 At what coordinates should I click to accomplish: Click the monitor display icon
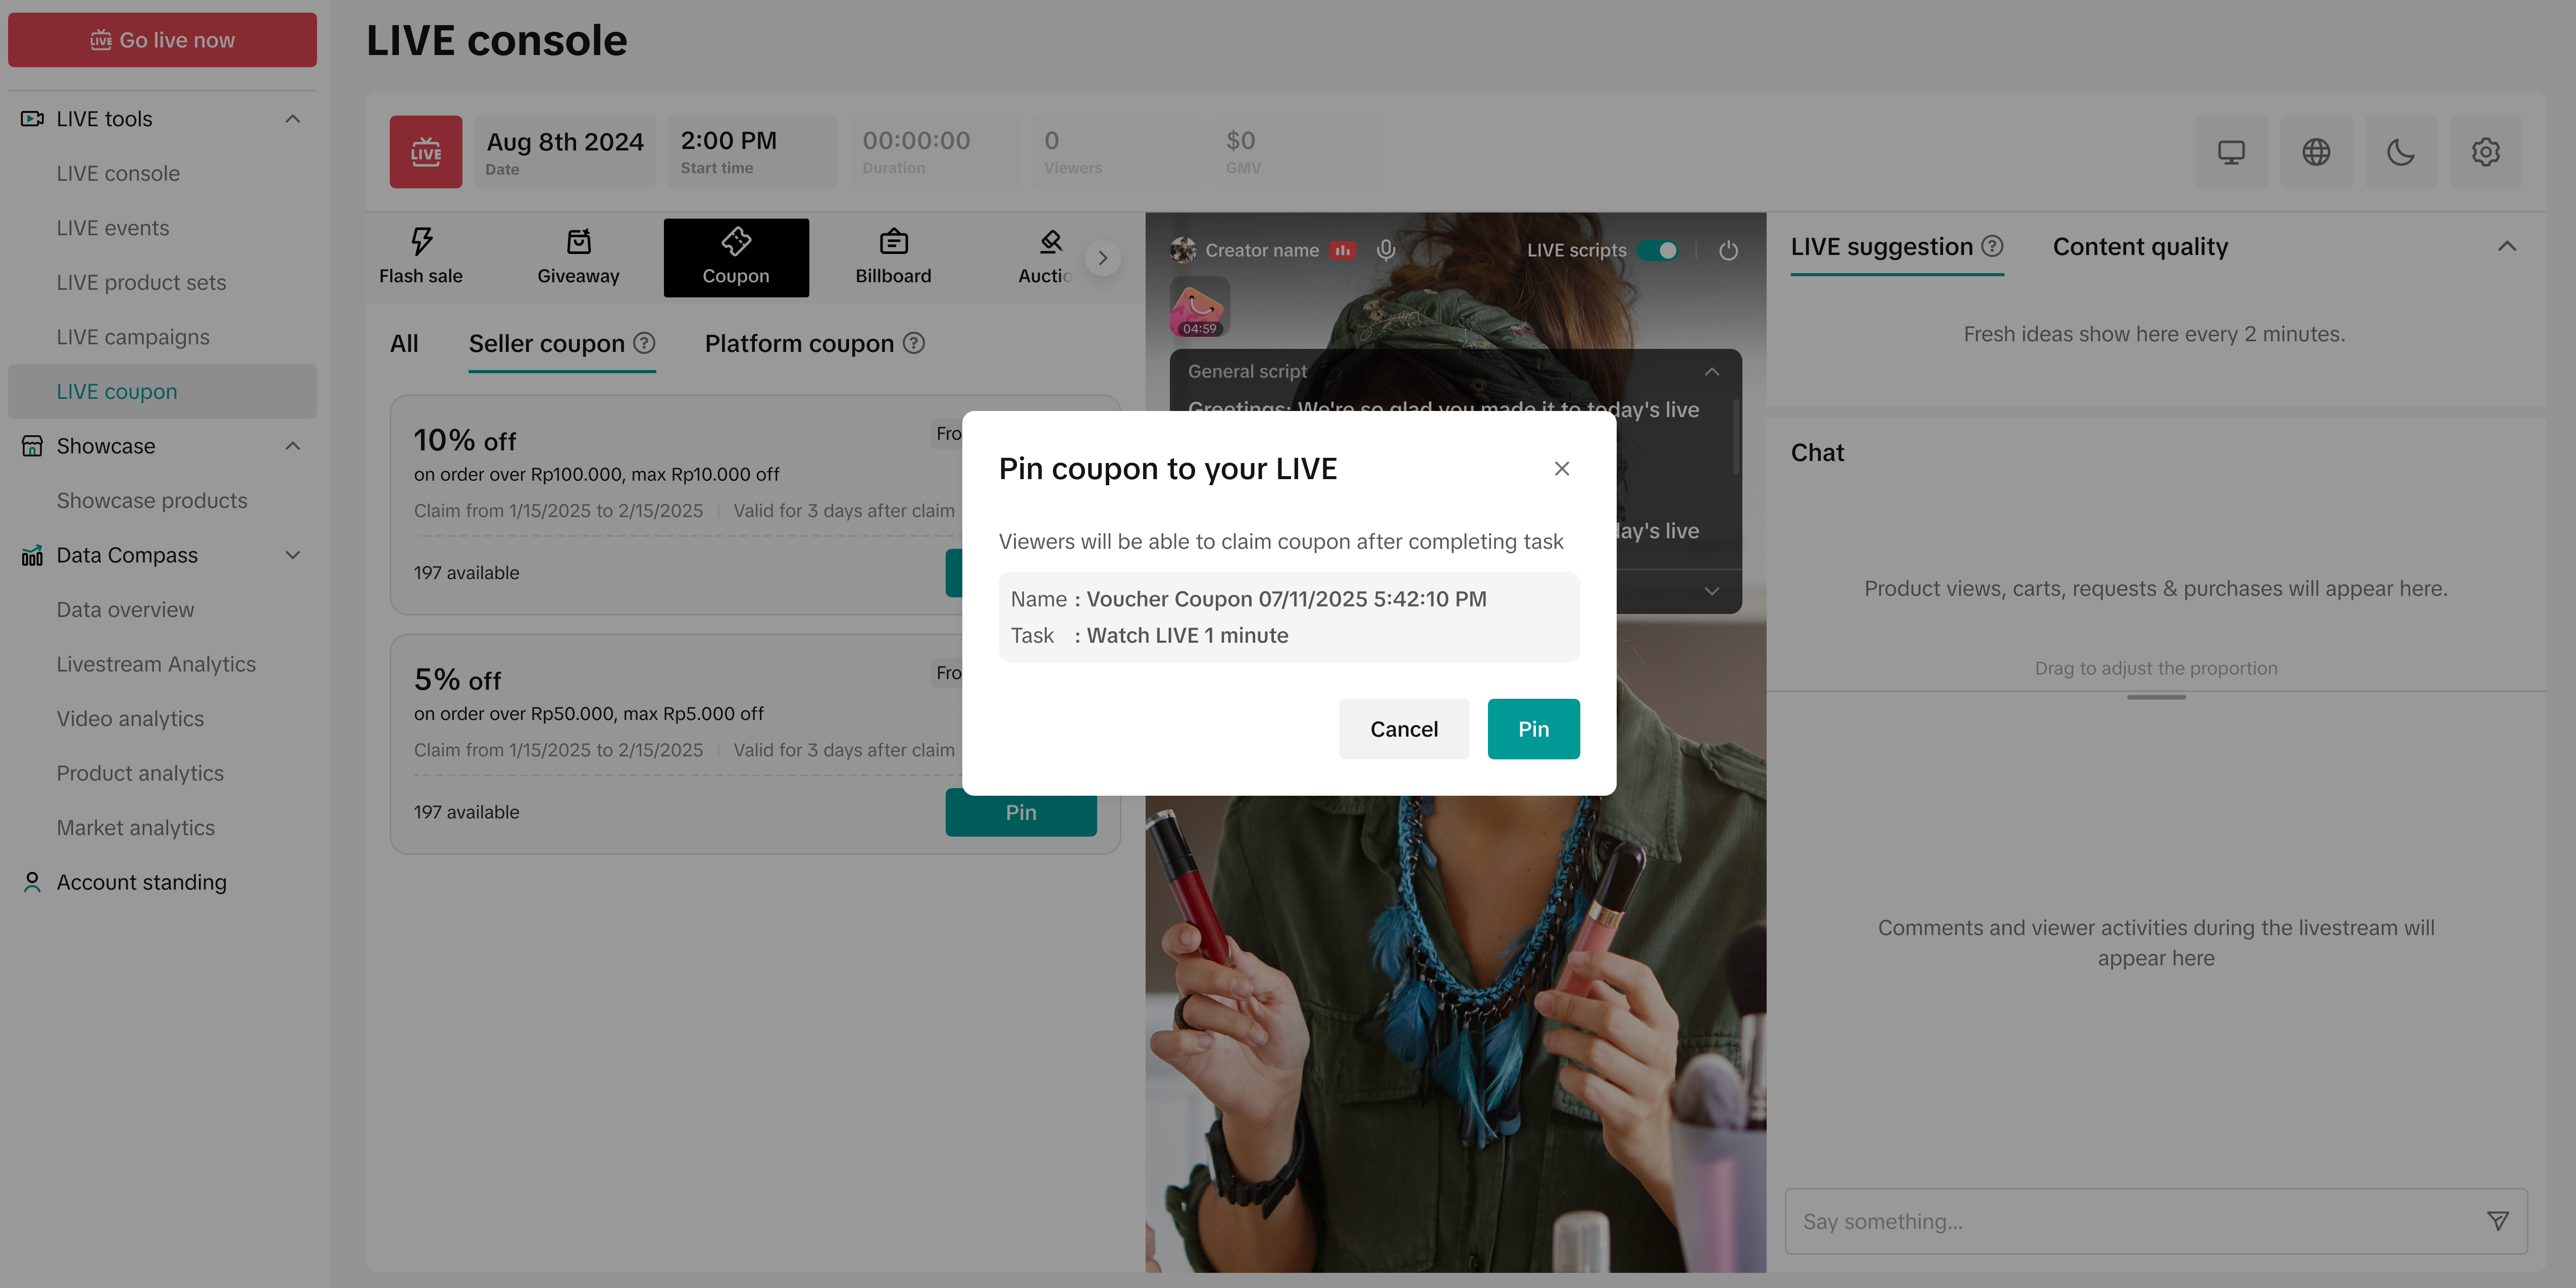pyautogui.click(x=2231, y=152)
